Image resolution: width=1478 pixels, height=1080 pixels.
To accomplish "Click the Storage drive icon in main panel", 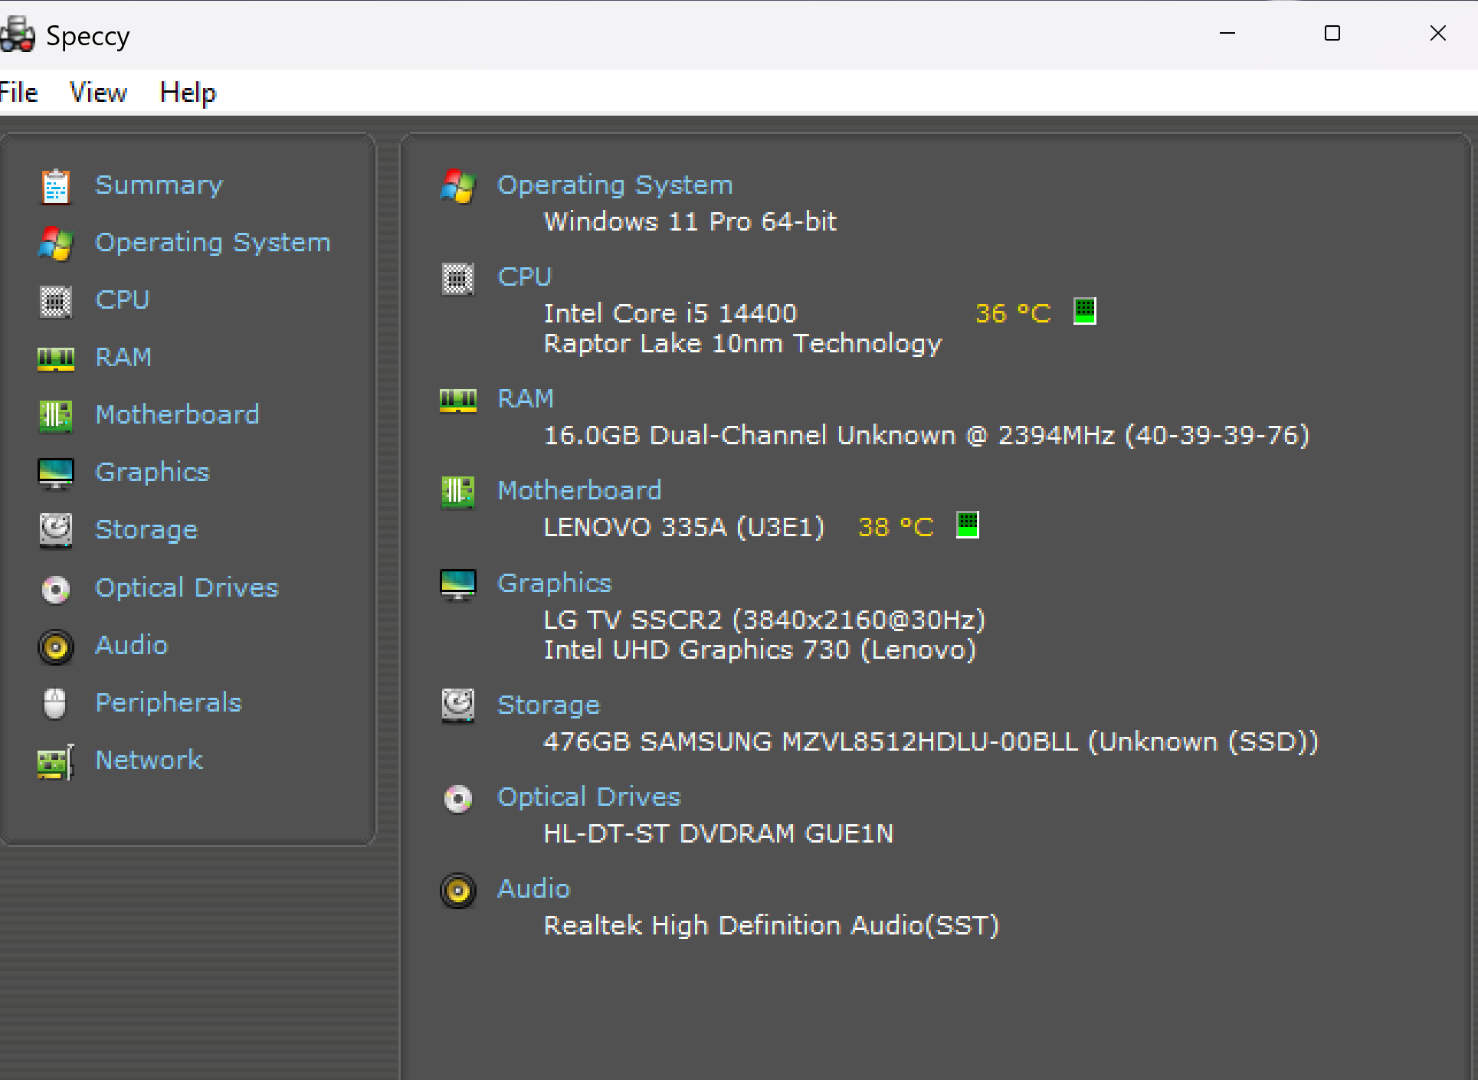I will coord(458,706).
